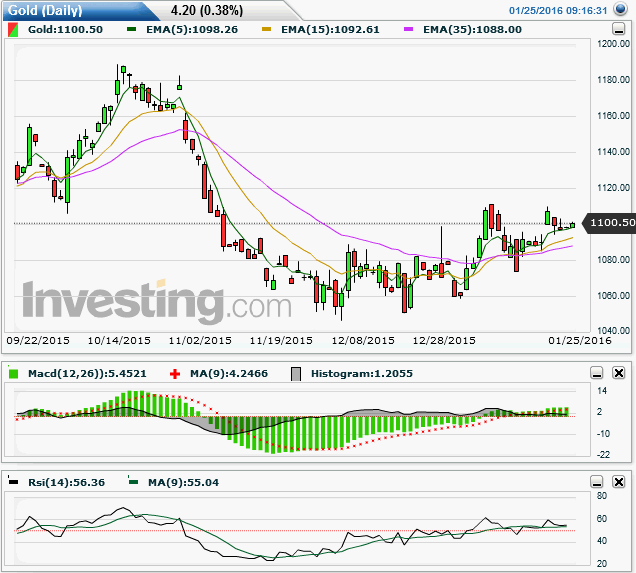This screenshot has height=573, width=636.
Task: Click the 1080.00 price axis label
Action: tap(614, 260)
